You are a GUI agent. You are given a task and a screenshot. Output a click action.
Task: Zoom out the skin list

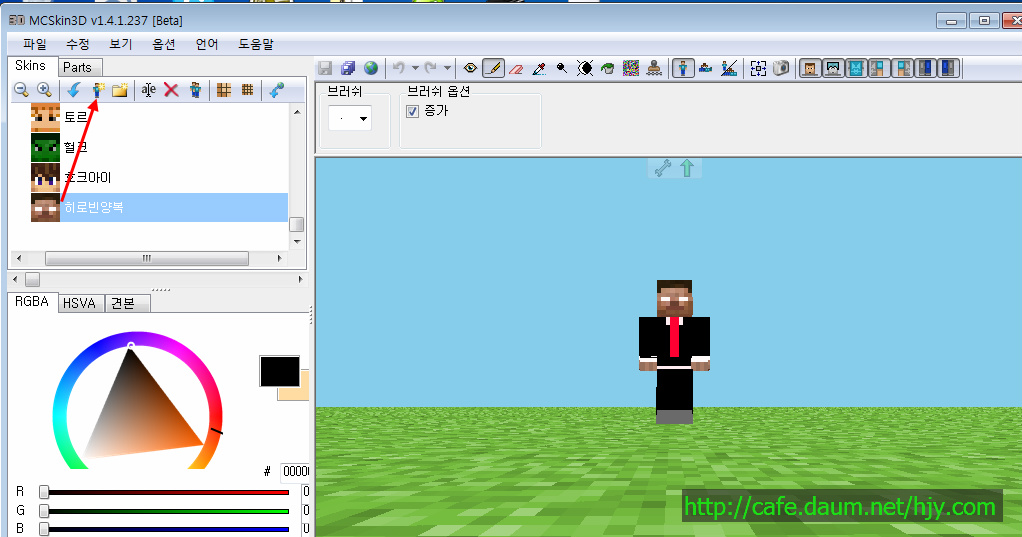point(21,90)
